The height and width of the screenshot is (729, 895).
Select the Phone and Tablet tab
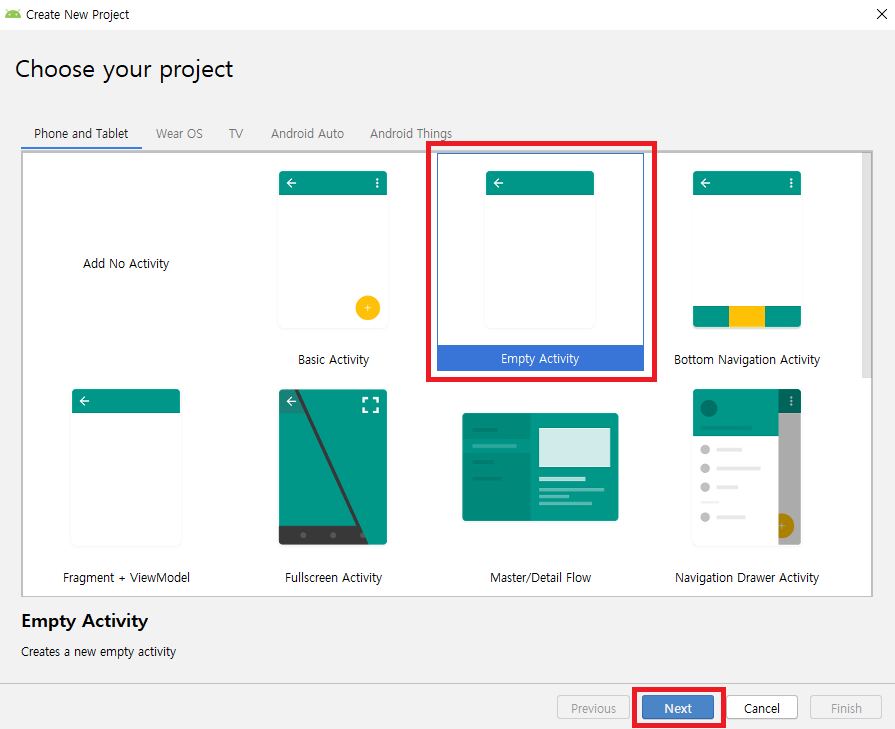[x=81, y=134]
